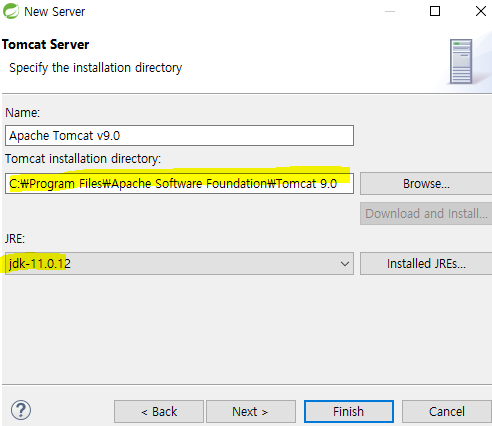Go to the previous page with < Back
Screen dimensions: 492x426
click(159, 411)
